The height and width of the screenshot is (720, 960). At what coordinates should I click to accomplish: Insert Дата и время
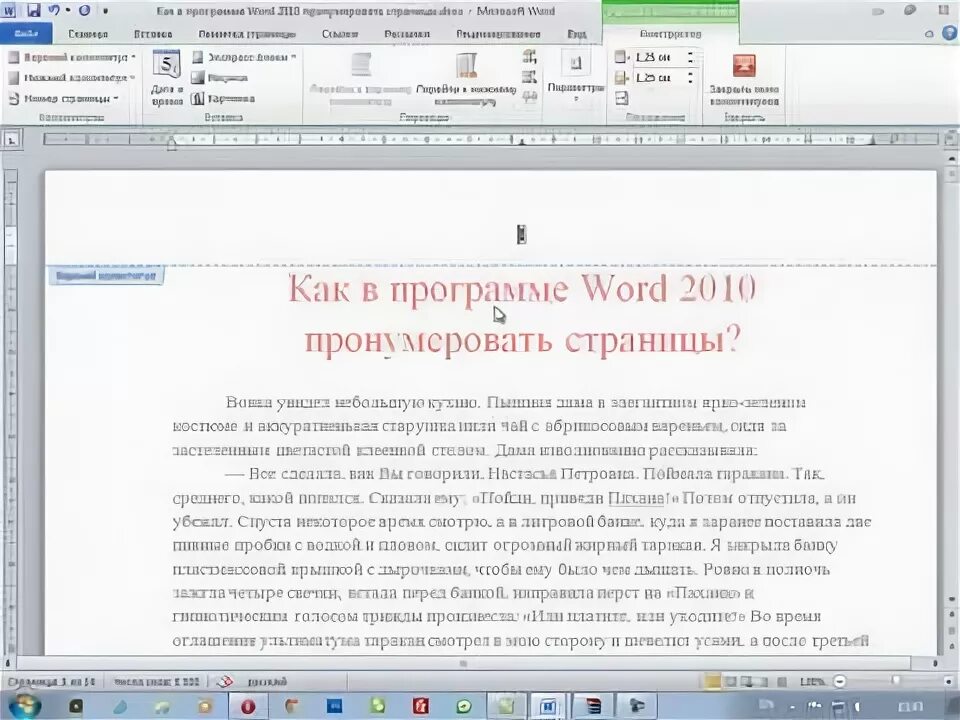[x=167, y=78]
